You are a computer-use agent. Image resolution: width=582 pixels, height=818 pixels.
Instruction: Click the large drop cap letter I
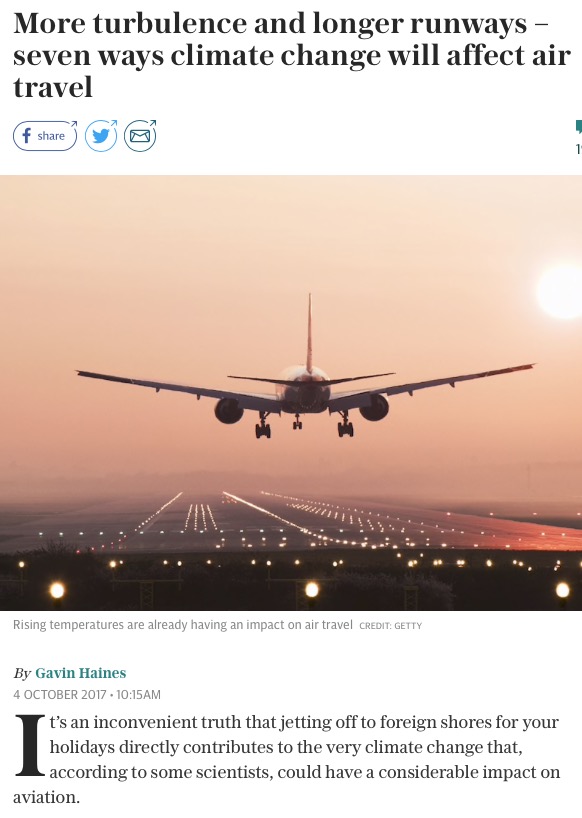30,745
